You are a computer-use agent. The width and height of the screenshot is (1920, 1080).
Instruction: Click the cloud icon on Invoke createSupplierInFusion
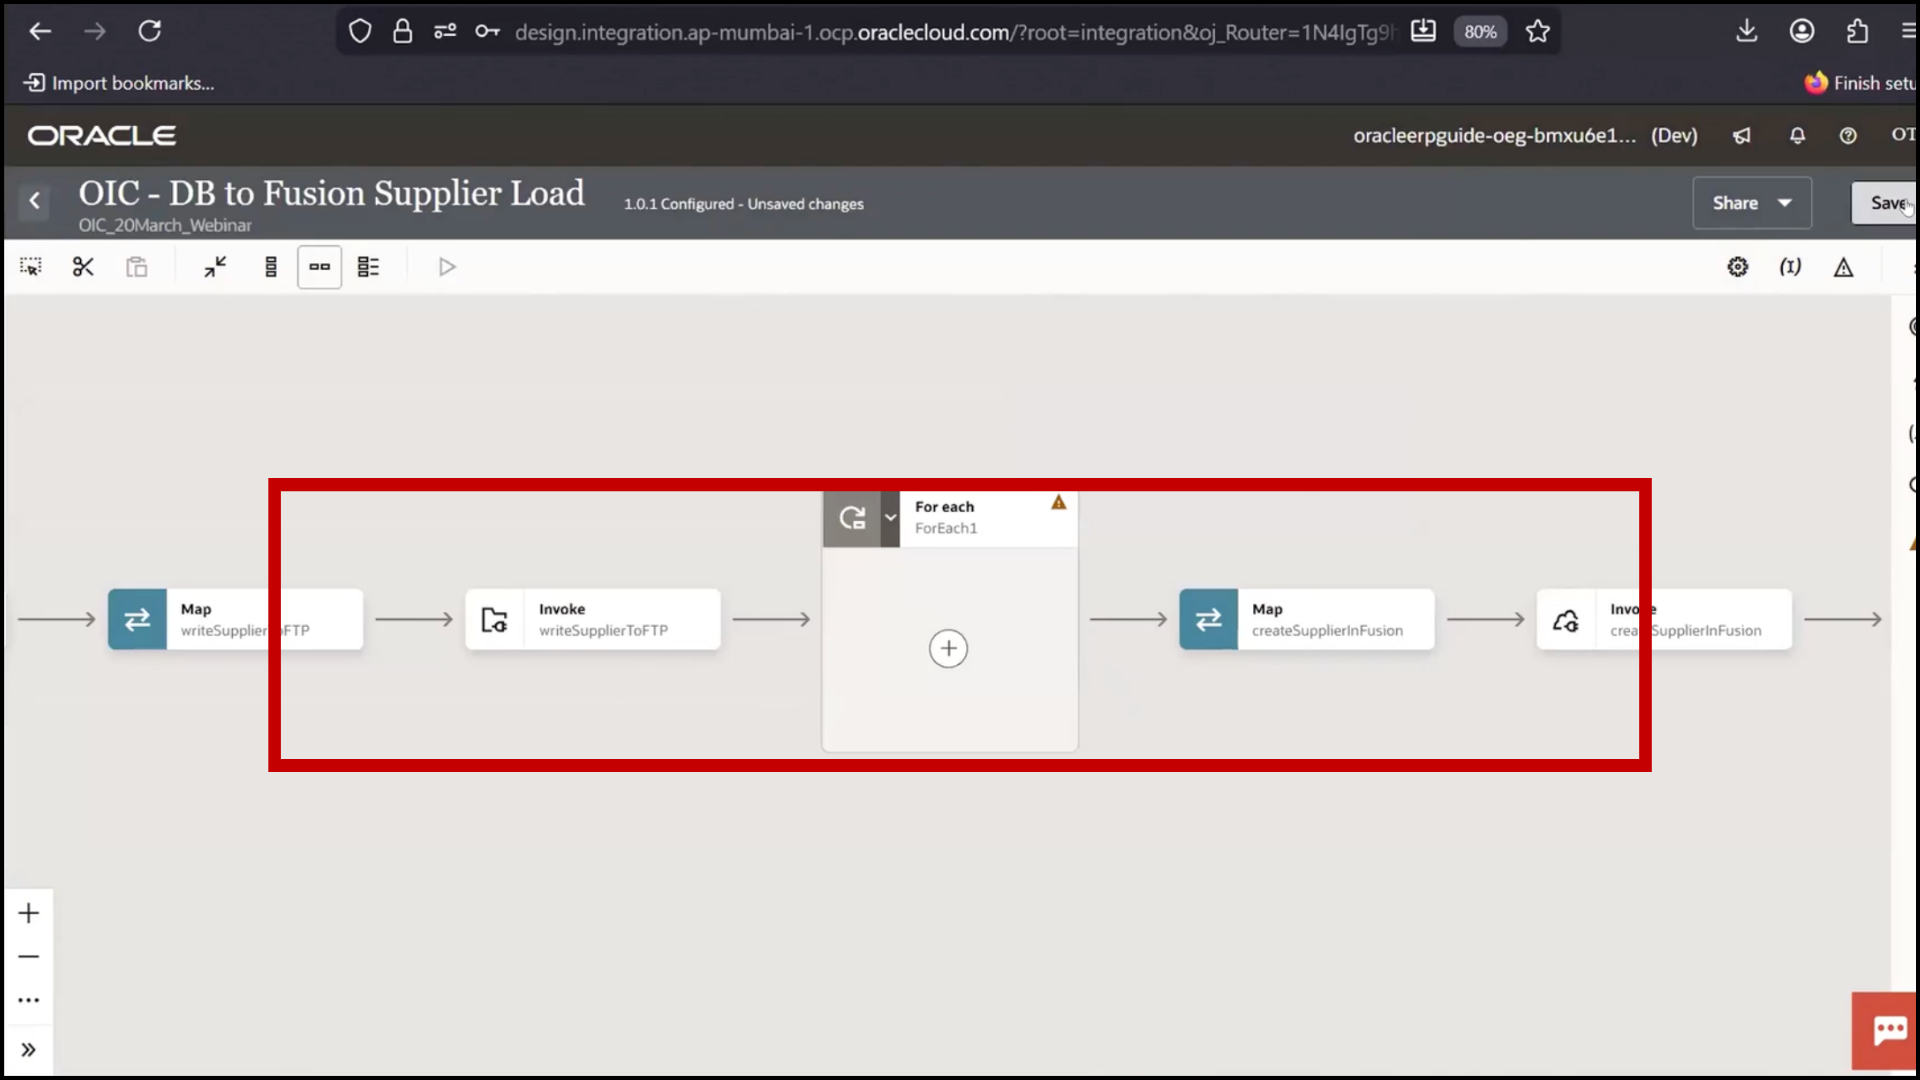pyautogui.click(x=1566, y=621)
